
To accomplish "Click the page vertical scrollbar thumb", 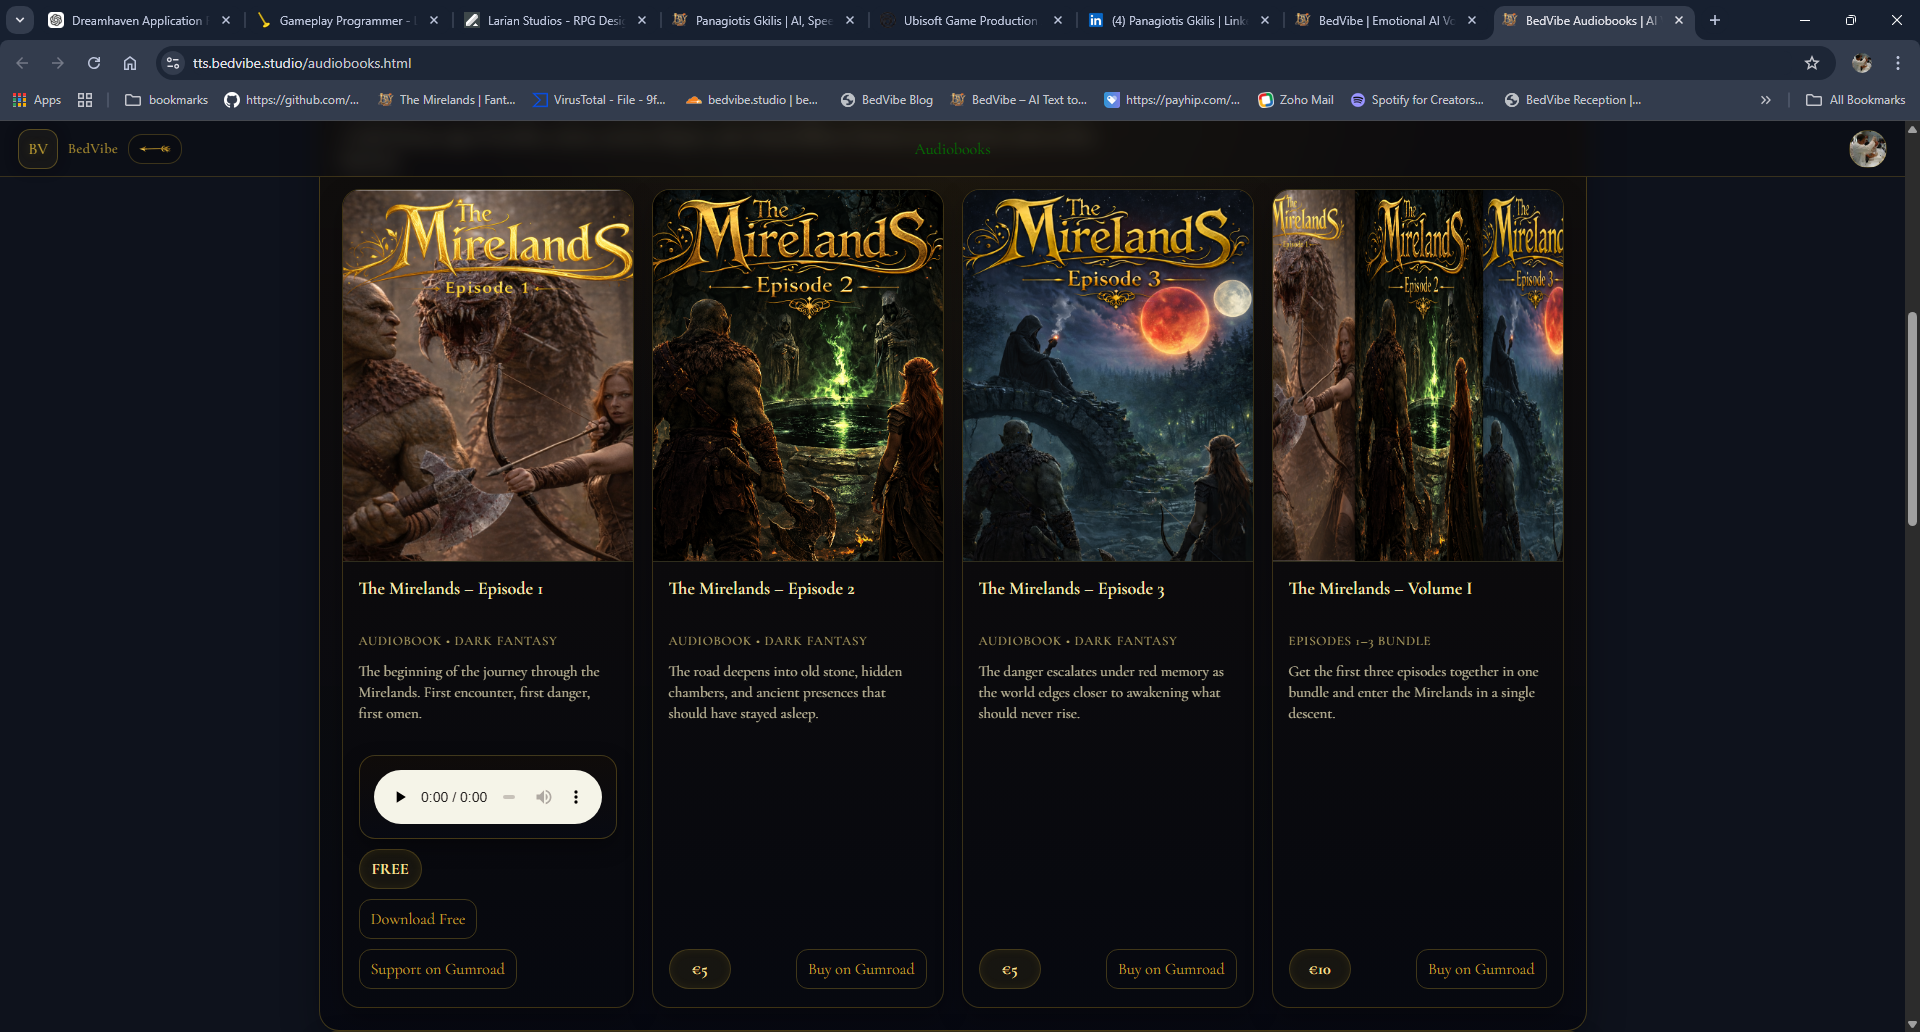I will 1912,419.
